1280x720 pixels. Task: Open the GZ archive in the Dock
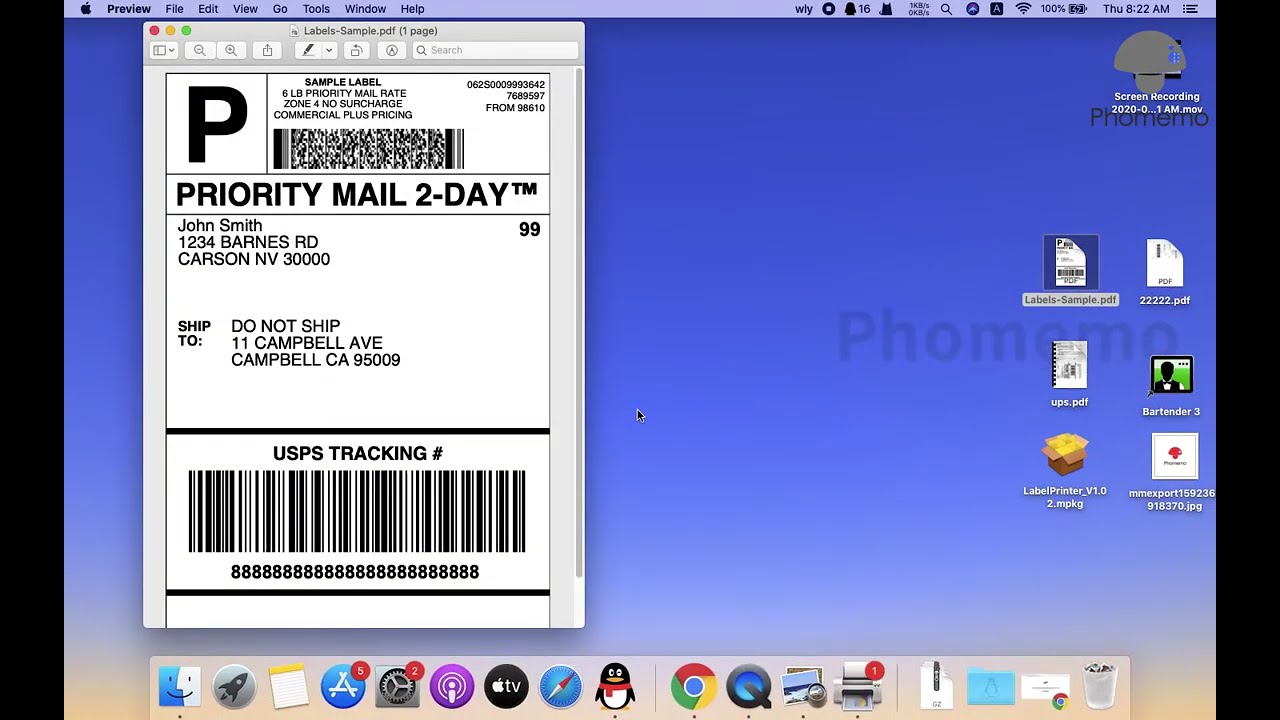[x=936, y=686]
